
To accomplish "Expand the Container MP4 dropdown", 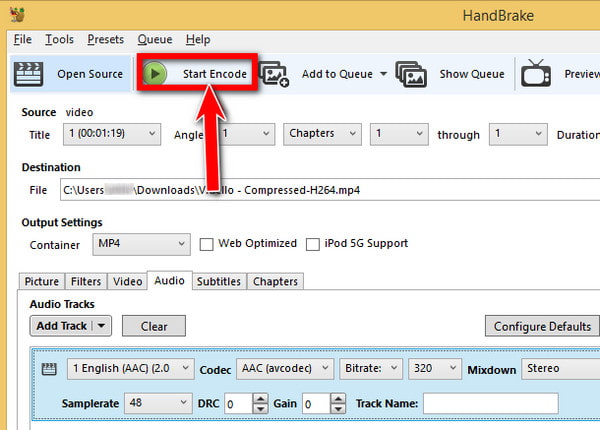I will pyautogui.click(x=141, y=244).
